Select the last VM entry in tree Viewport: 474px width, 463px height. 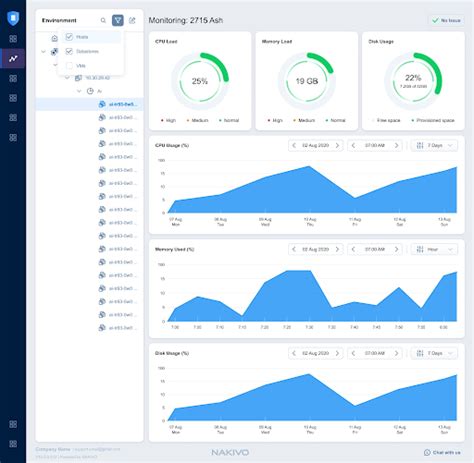click(118, 328)
